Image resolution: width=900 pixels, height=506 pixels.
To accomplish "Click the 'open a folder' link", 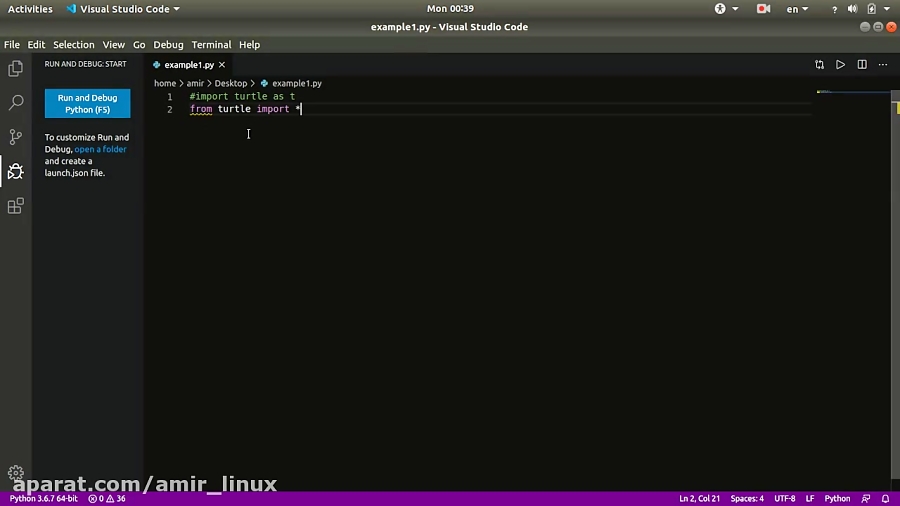I will (100, 149).
